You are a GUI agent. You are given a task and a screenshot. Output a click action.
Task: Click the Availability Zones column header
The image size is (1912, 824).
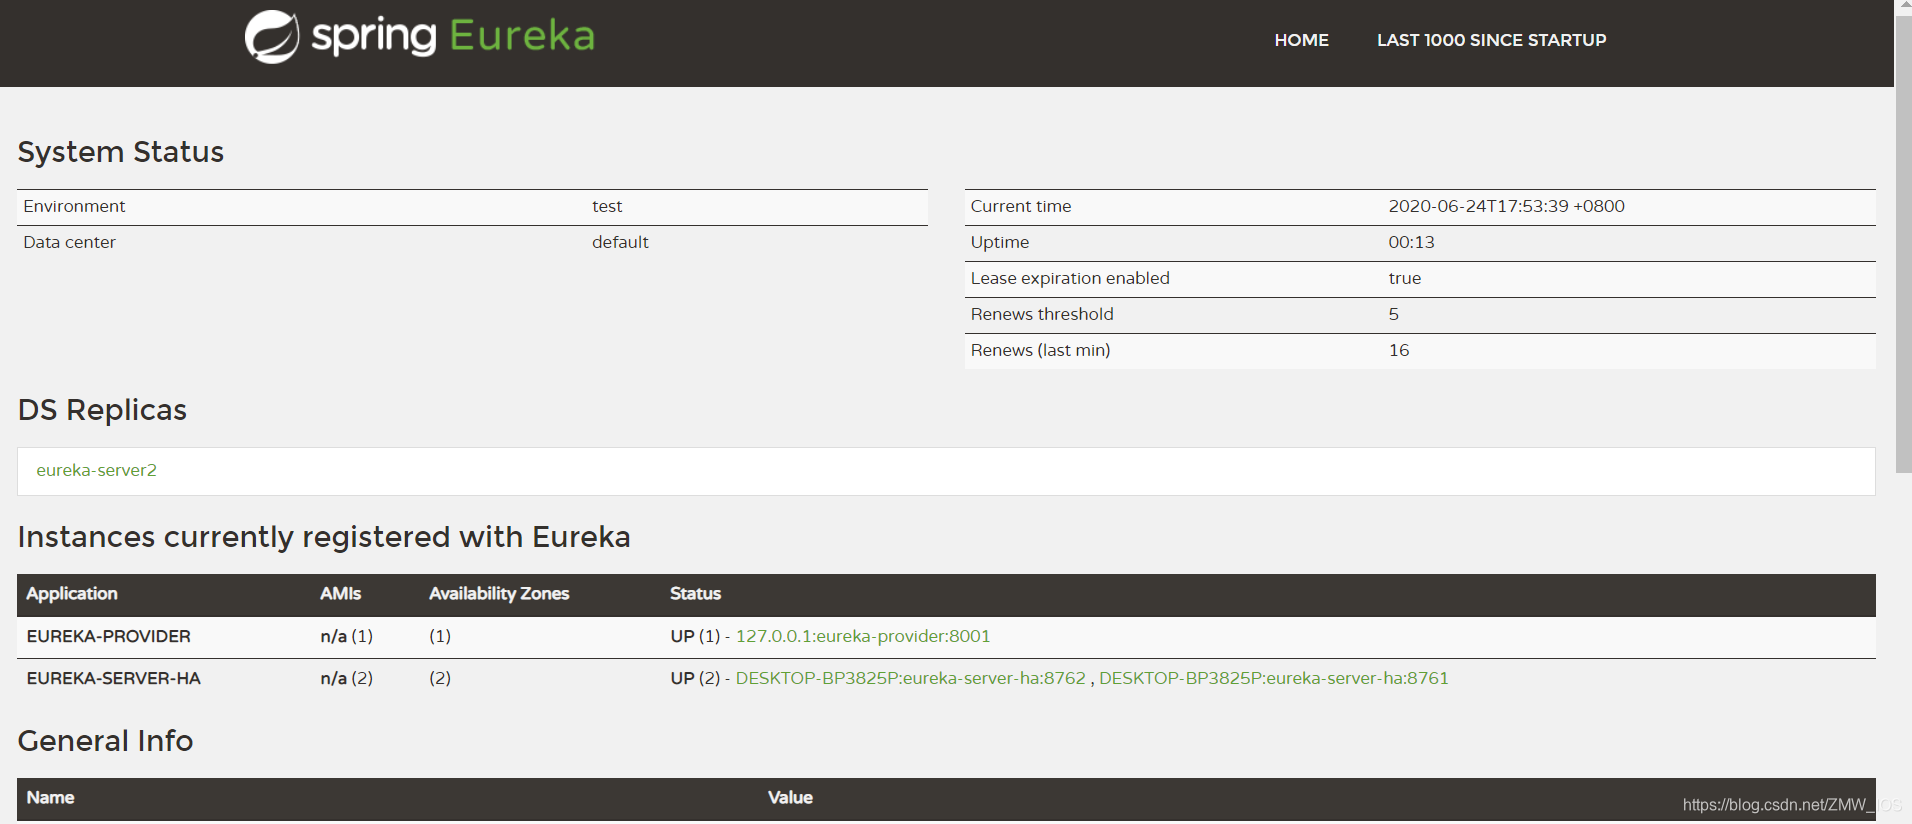(x=499, y=594)
